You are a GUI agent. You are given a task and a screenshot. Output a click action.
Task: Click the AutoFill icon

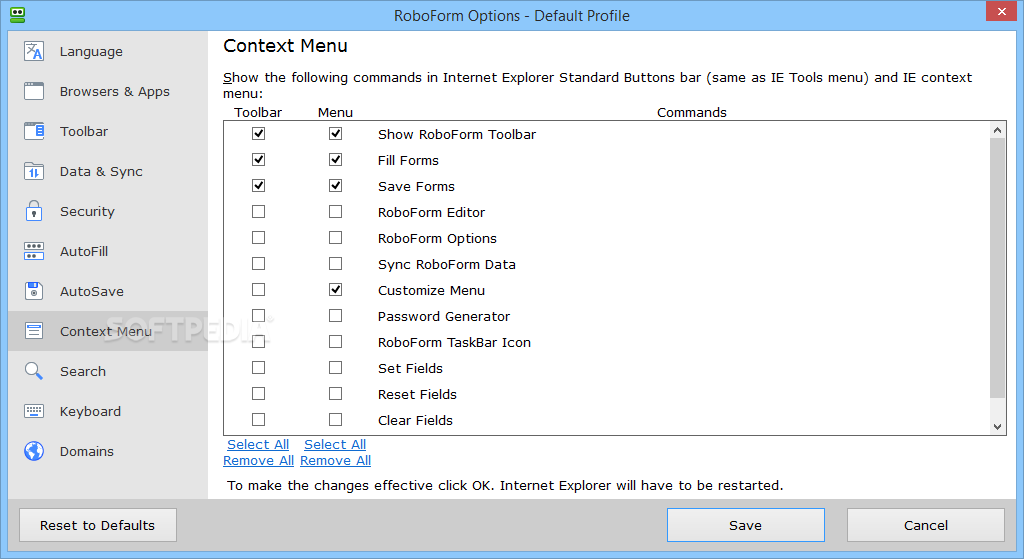(x=34, y=251)
